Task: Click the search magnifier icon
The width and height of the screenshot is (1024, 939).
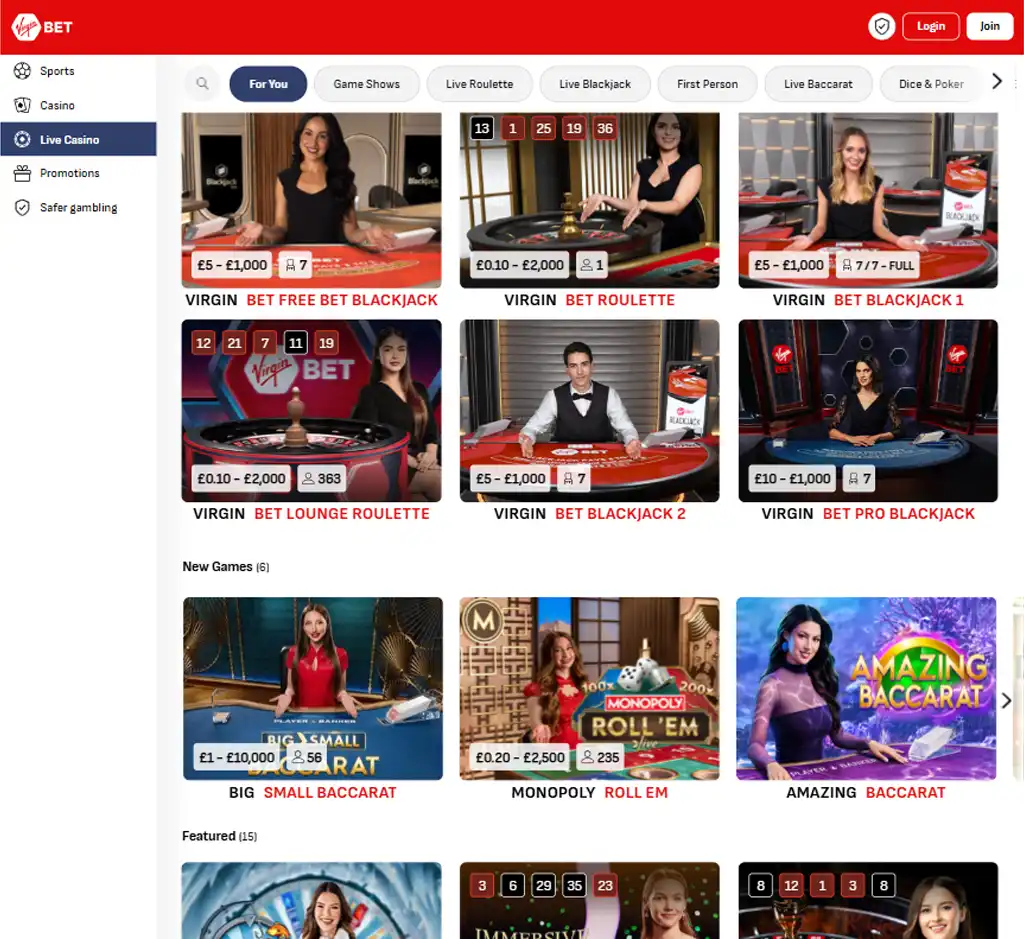Action: pyautogui.click(x=202, y=84)
